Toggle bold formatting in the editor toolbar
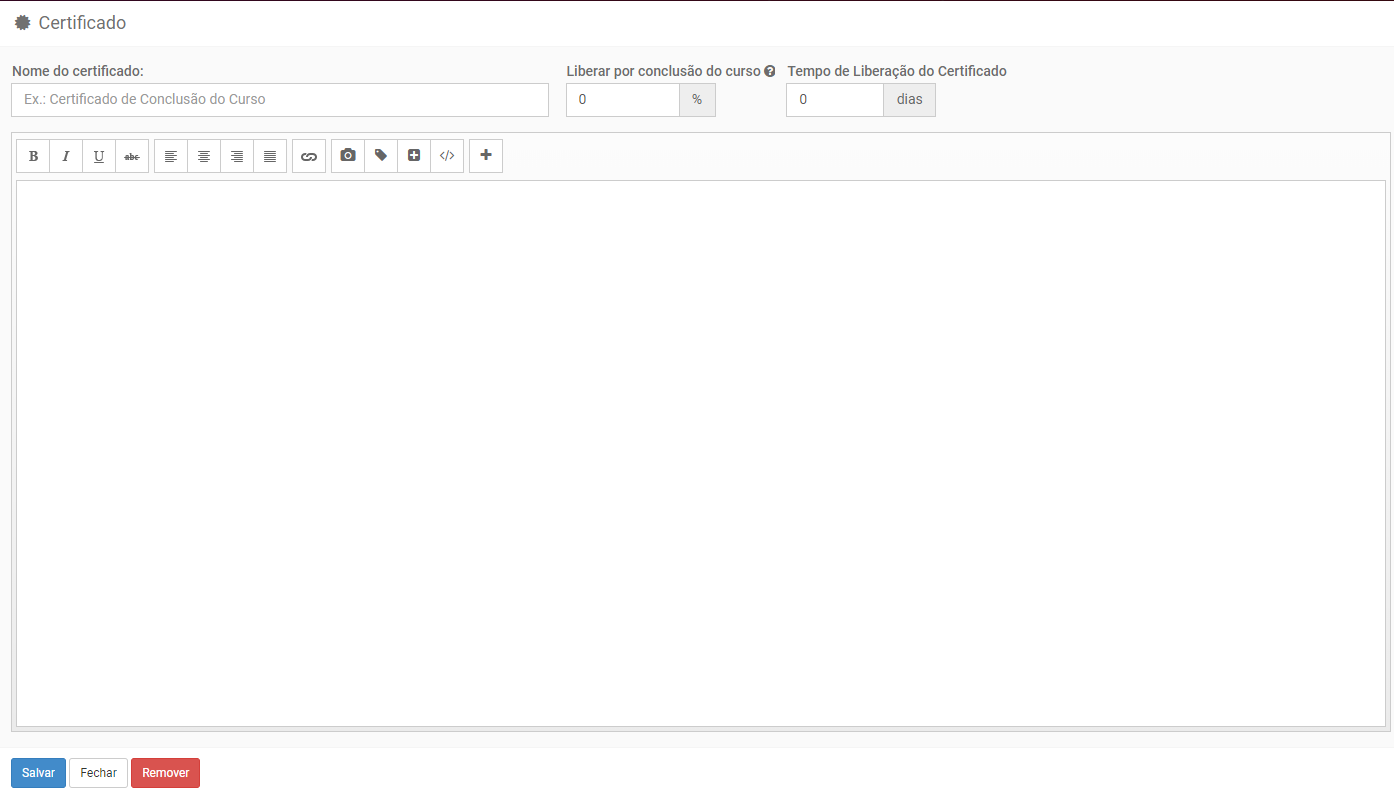This screenshot has height=793, width=1394. (33, 156)
